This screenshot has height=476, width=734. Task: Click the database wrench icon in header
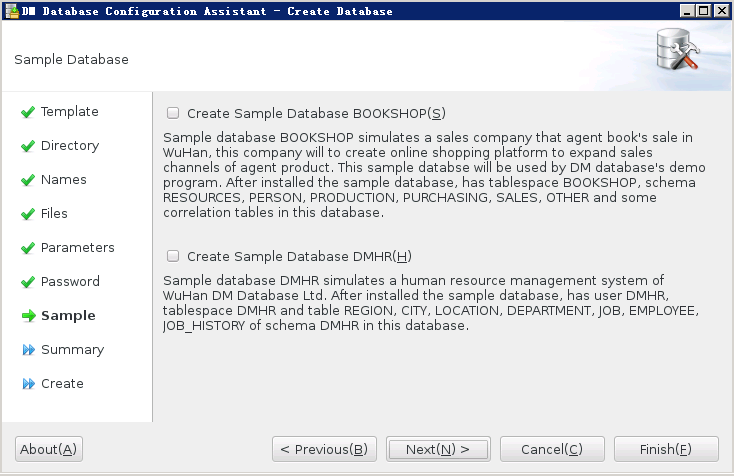pyautogui.click(x=677, y=50)
